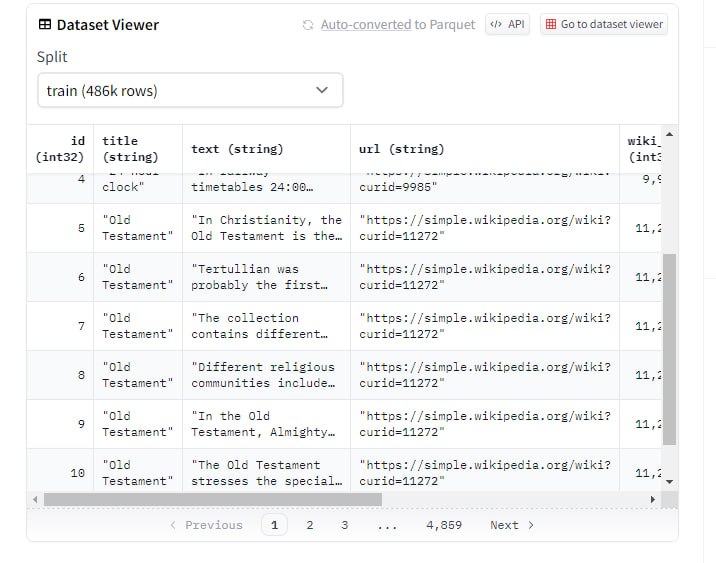Click the Auto-converted refresh icon
The image size is (716, 563).
(308, 25)
